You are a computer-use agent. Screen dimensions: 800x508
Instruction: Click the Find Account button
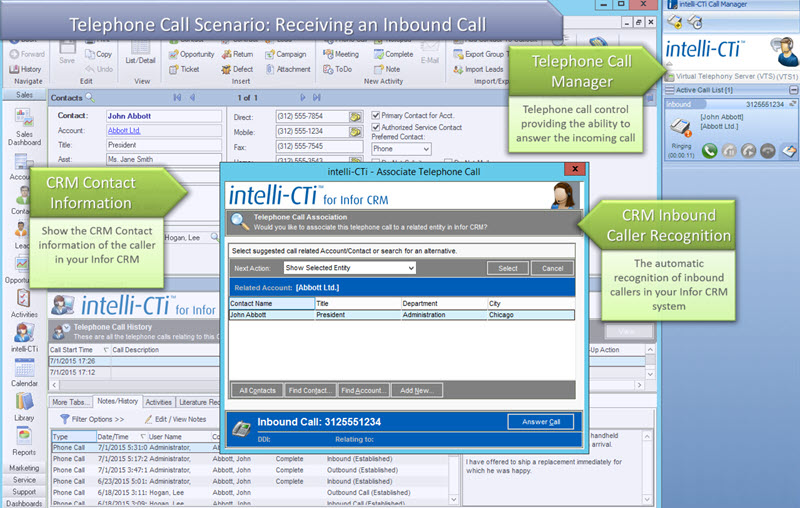coord(364,391)
